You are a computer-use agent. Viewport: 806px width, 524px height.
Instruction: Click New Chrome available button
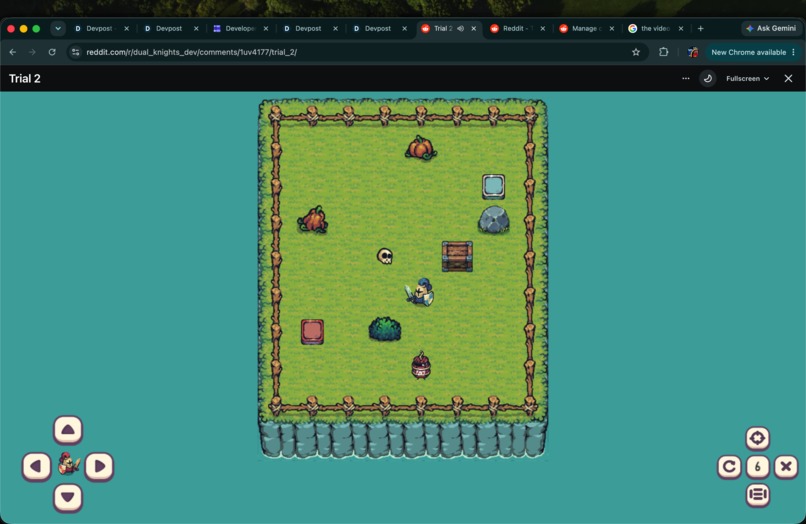(x=748, y=52)
